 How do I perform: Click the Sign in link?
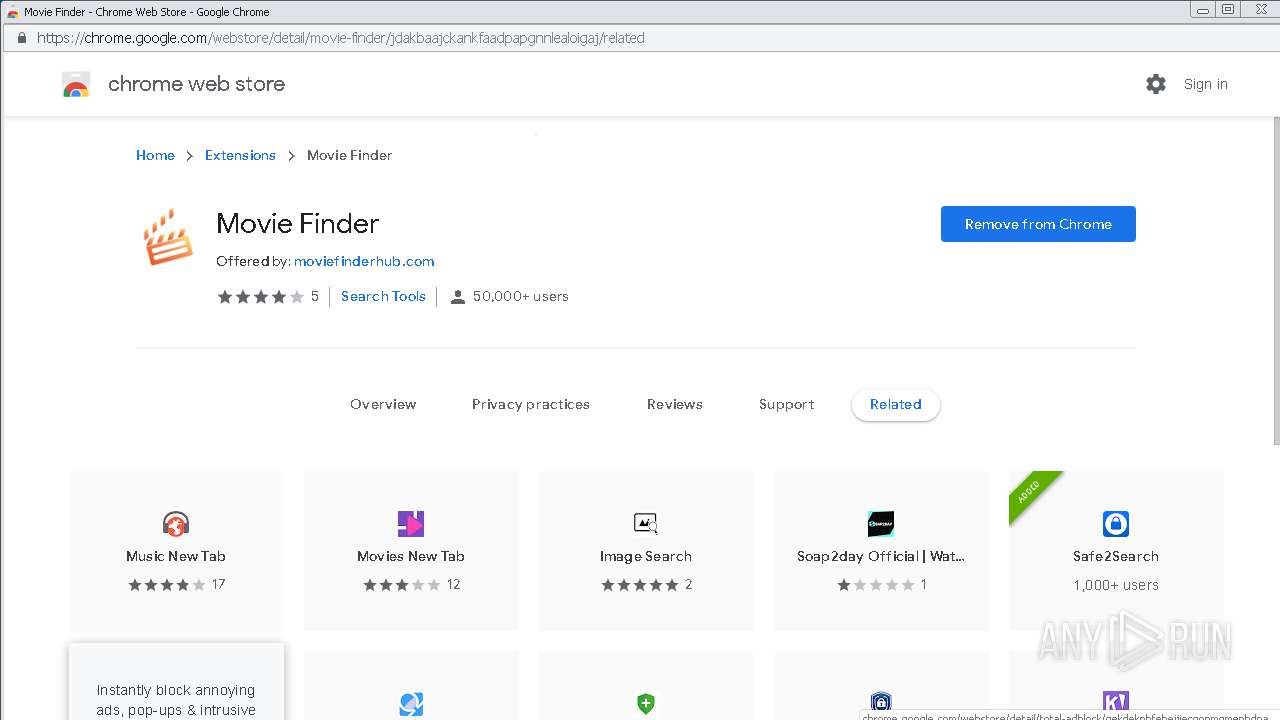1206,84
